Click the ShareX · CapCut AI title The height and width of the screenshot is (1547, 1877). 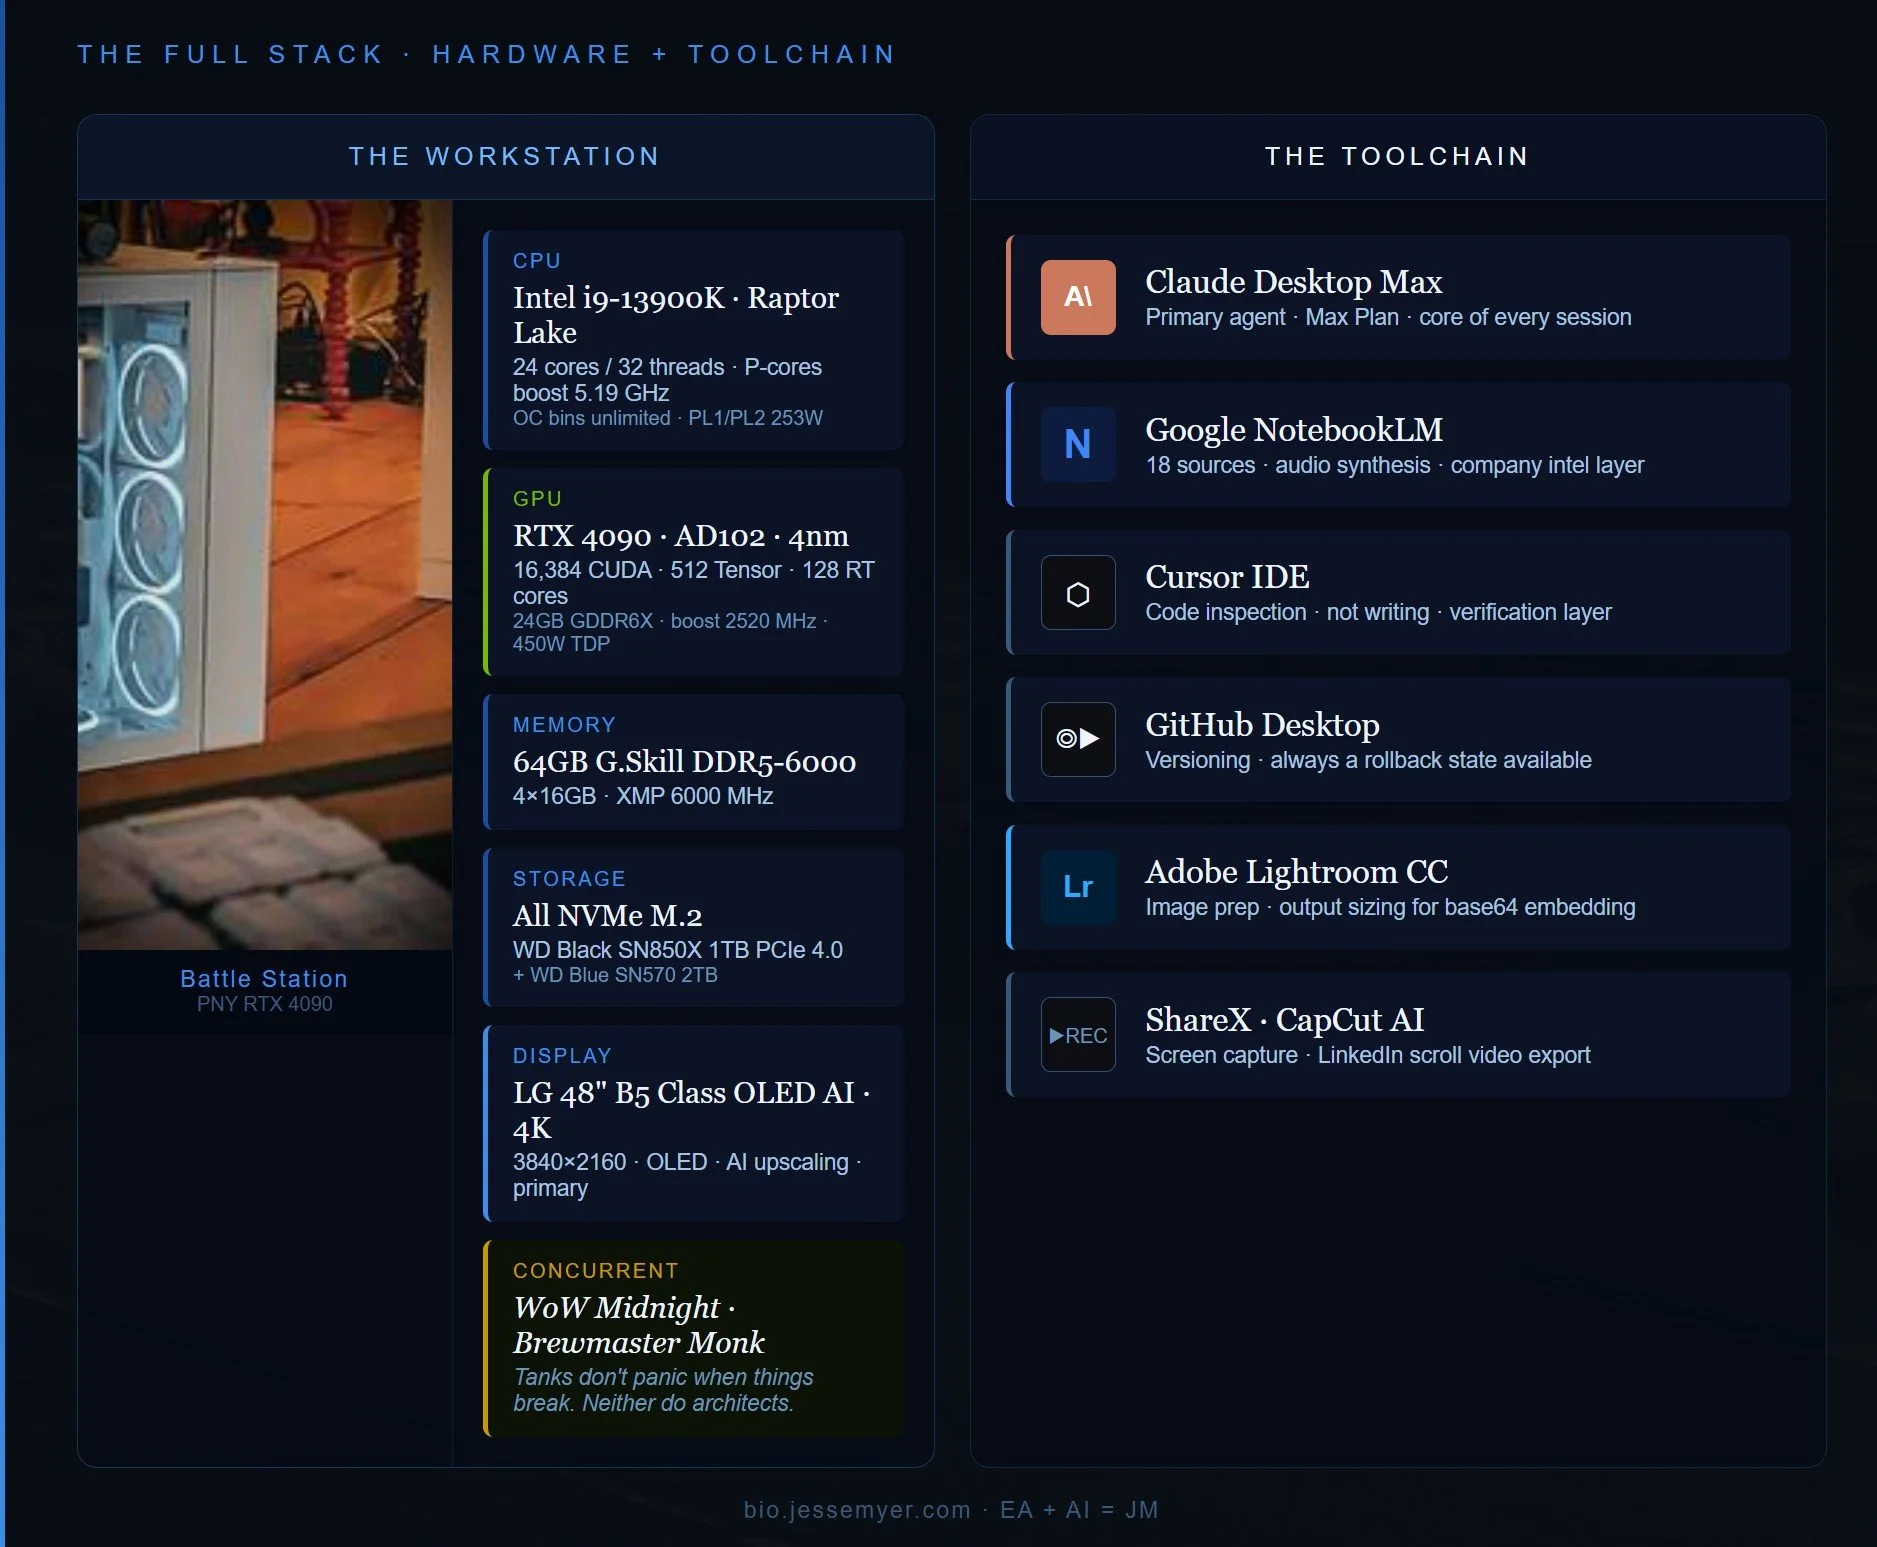tap(1284, 1020)
